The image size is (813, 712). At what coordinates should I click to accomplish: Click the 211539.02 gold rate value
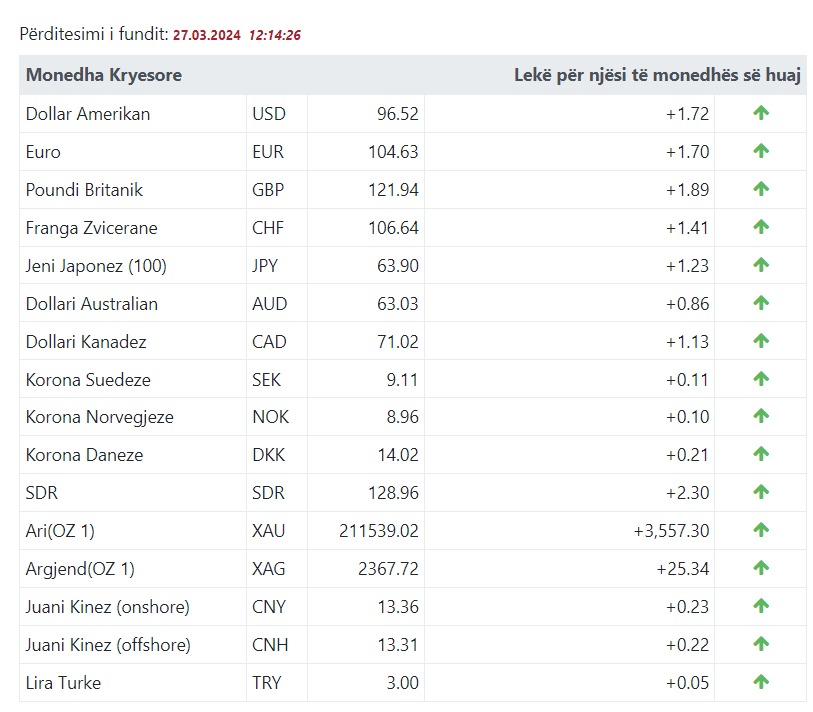[379, 531]
